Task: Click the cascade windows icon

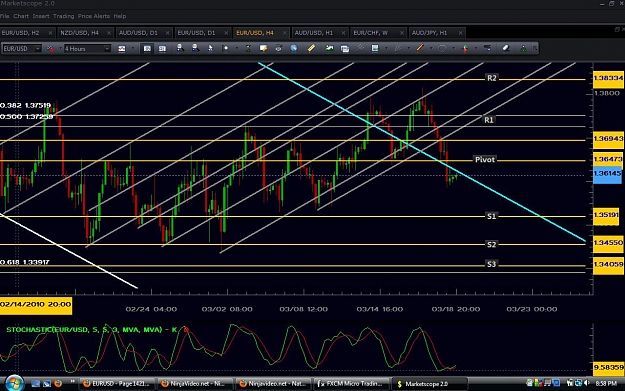Action: [345, 49]
